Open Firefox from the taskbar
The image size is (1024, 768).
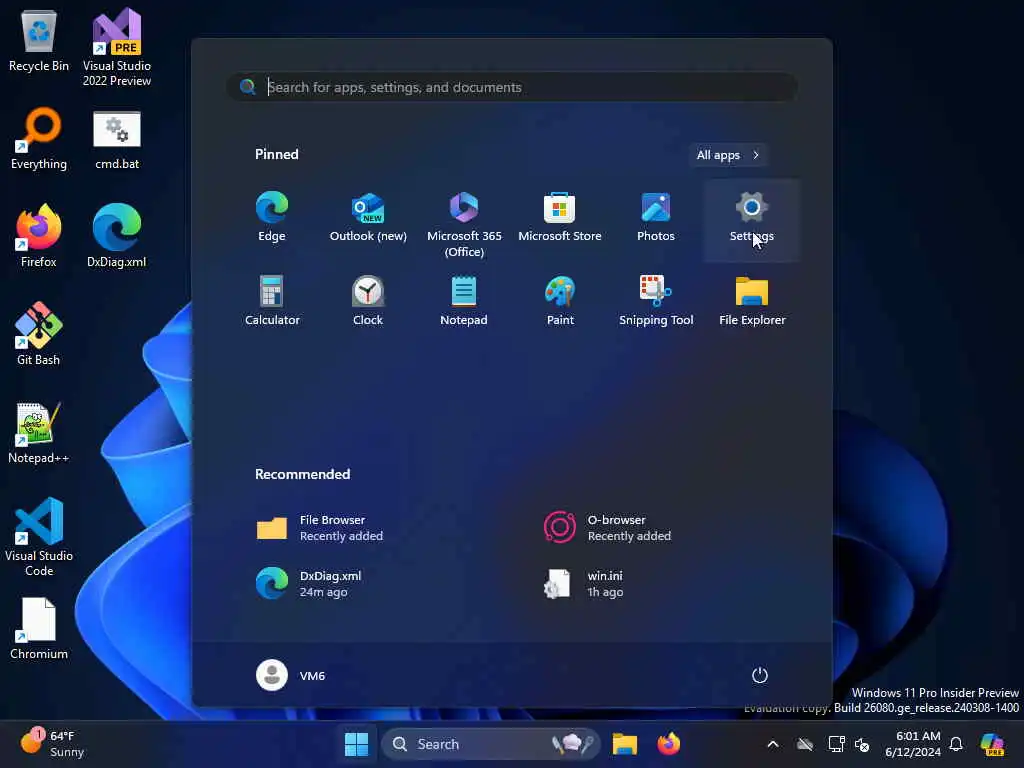(x=668, y=744)
